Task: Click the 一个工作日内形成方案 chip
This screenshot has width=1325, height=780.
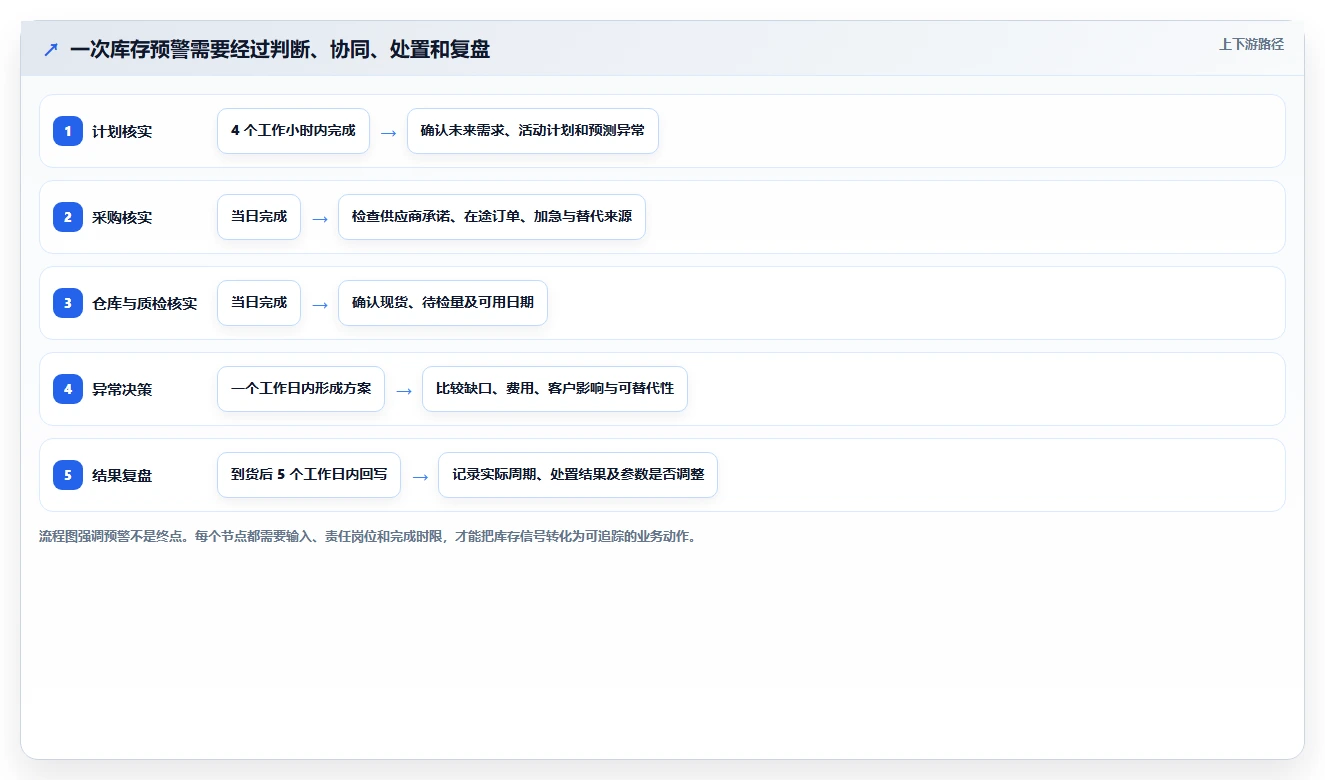Action: (301, 389)
